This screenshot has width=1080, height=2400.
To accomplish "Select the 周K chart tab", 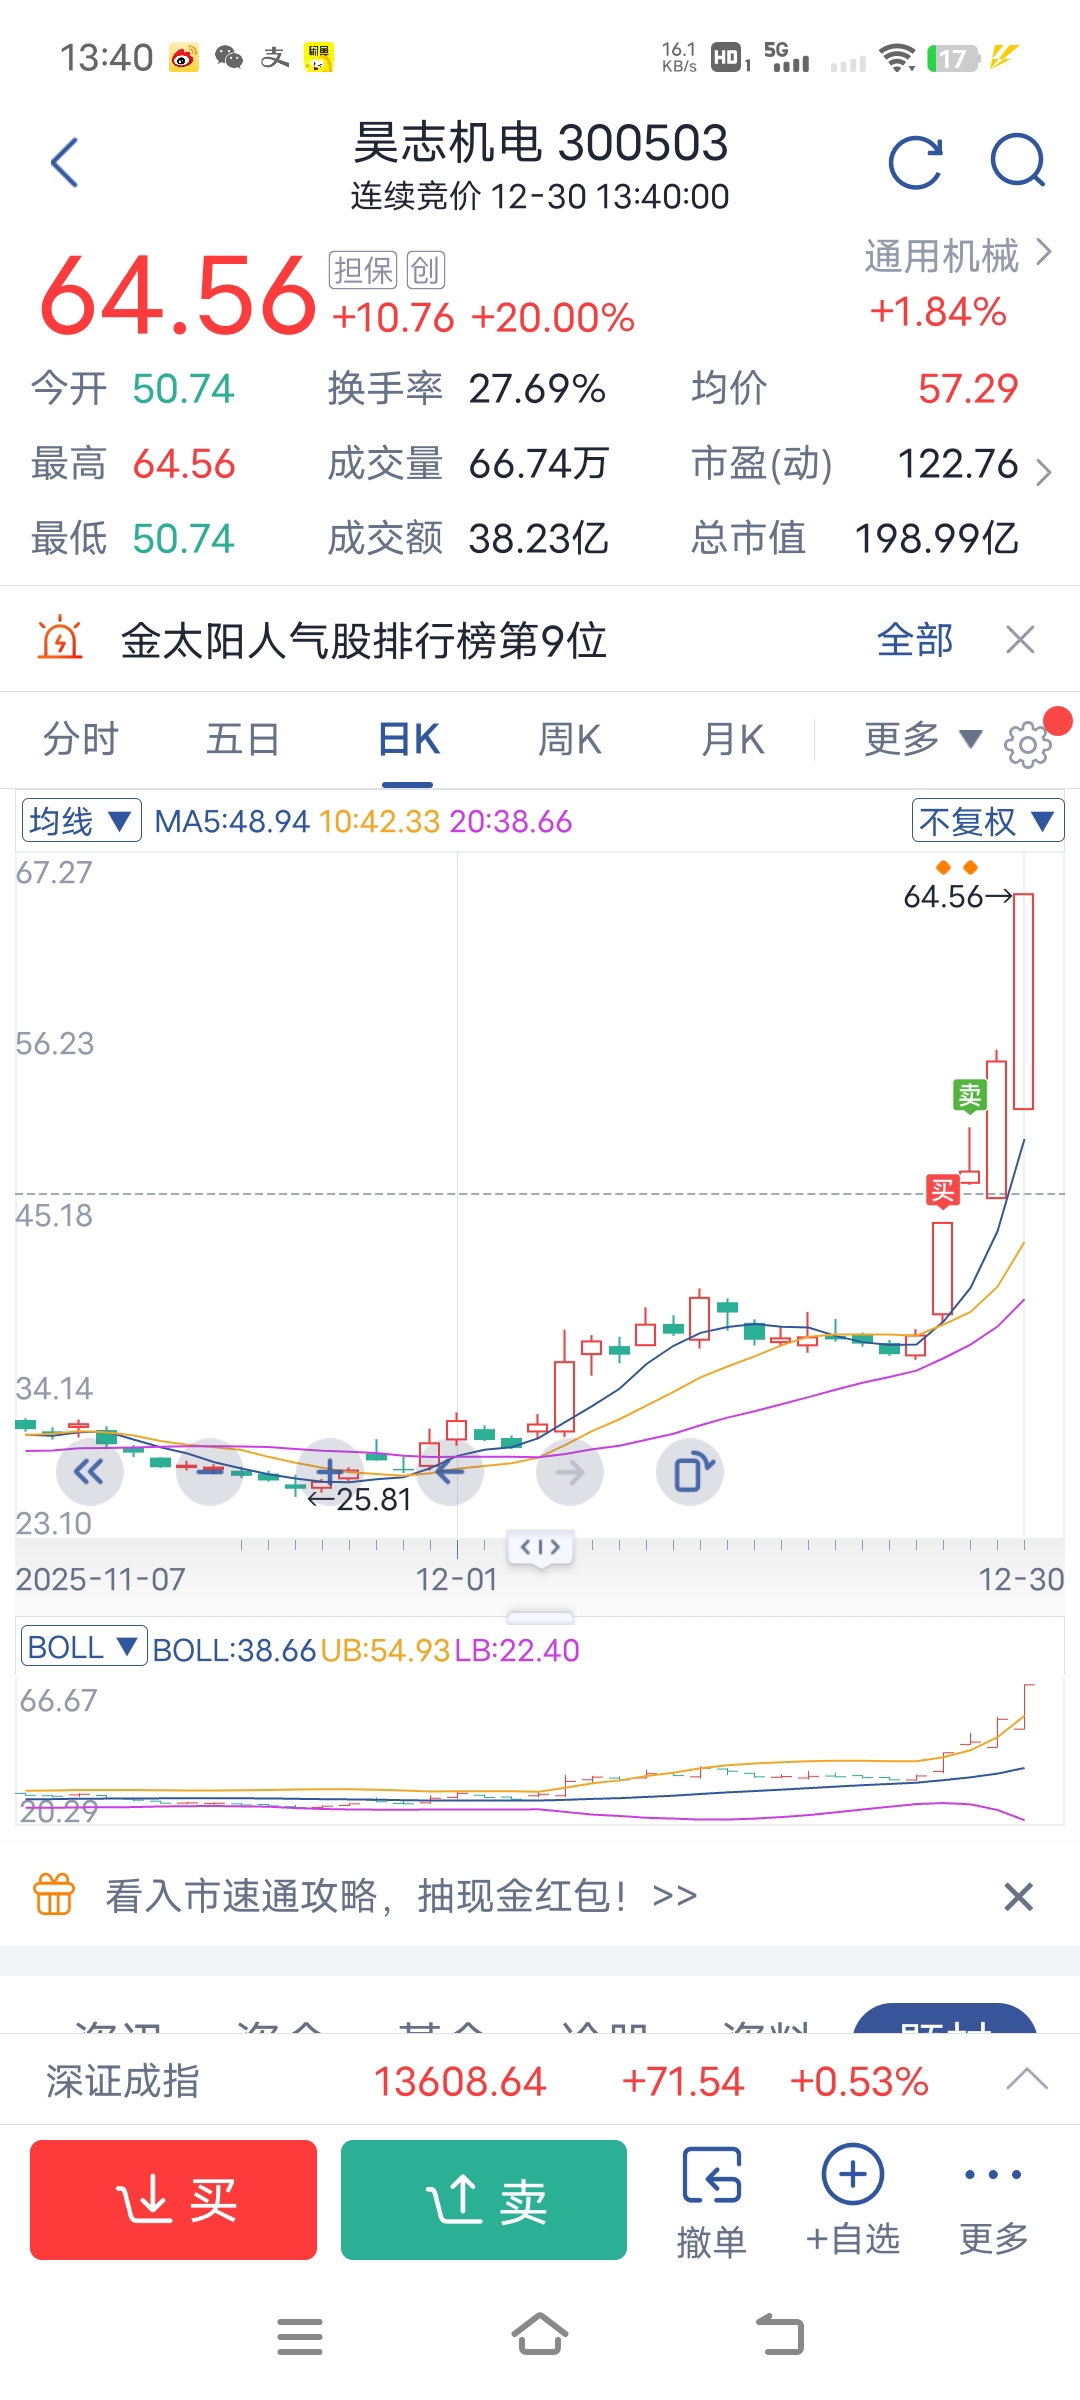I will pos(569,740).
